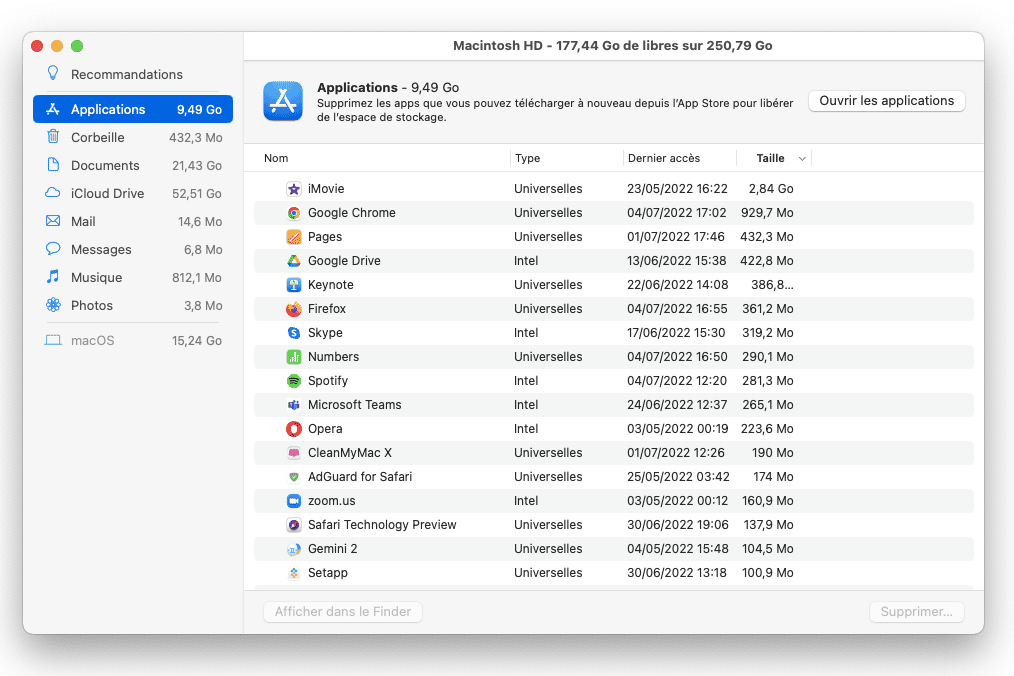The image size is (1014, 676).
Task: Click Google Drive's 'Intel' type cell
Action: [x=526, y=261]
